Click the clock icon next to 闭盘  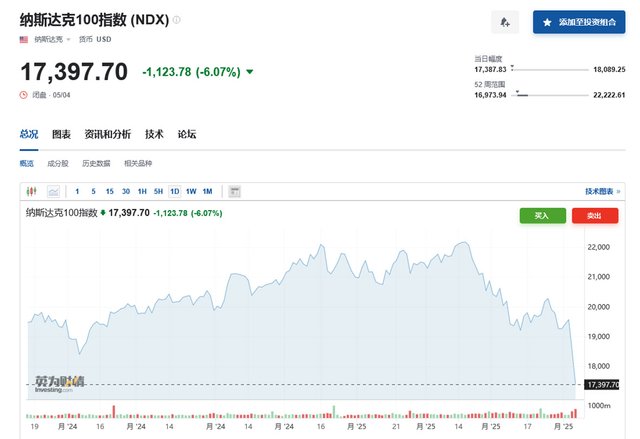[x=23, y=95]
